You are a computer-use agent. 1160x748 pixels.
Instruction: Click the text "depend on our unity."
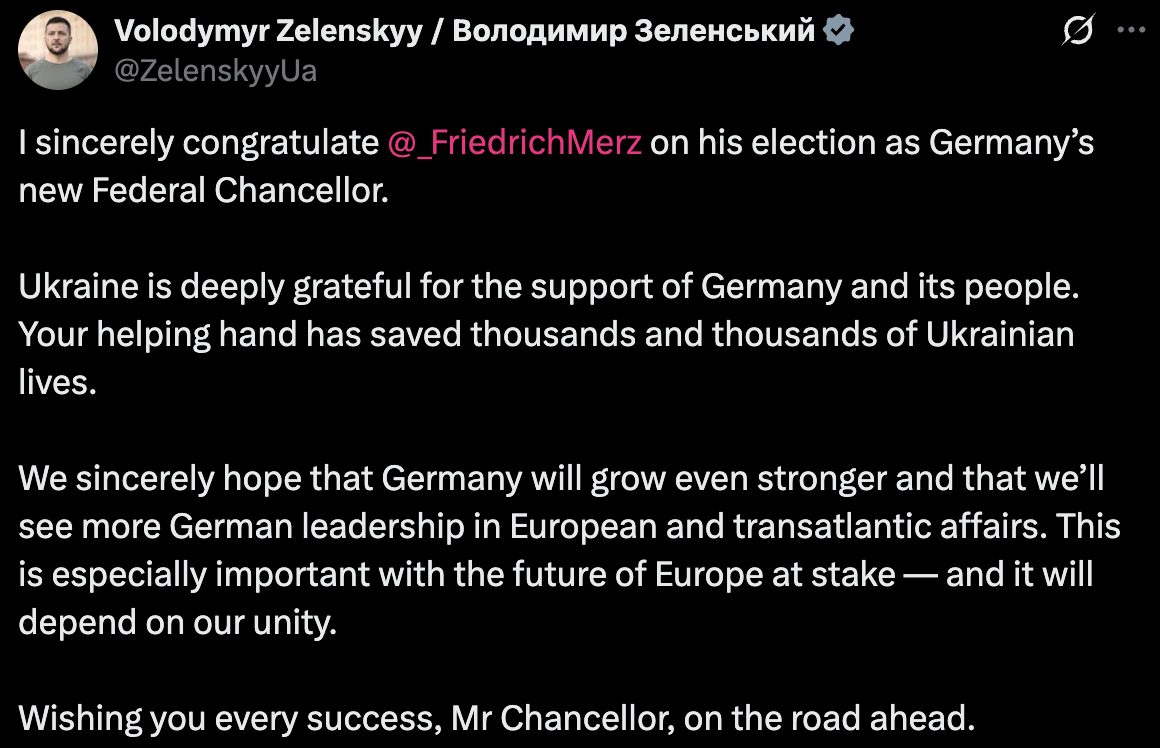(177, 621)
